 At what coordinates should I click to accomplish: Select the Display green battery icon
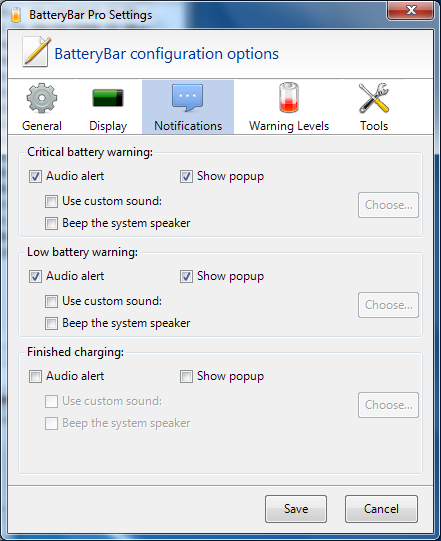pos(108,98)
